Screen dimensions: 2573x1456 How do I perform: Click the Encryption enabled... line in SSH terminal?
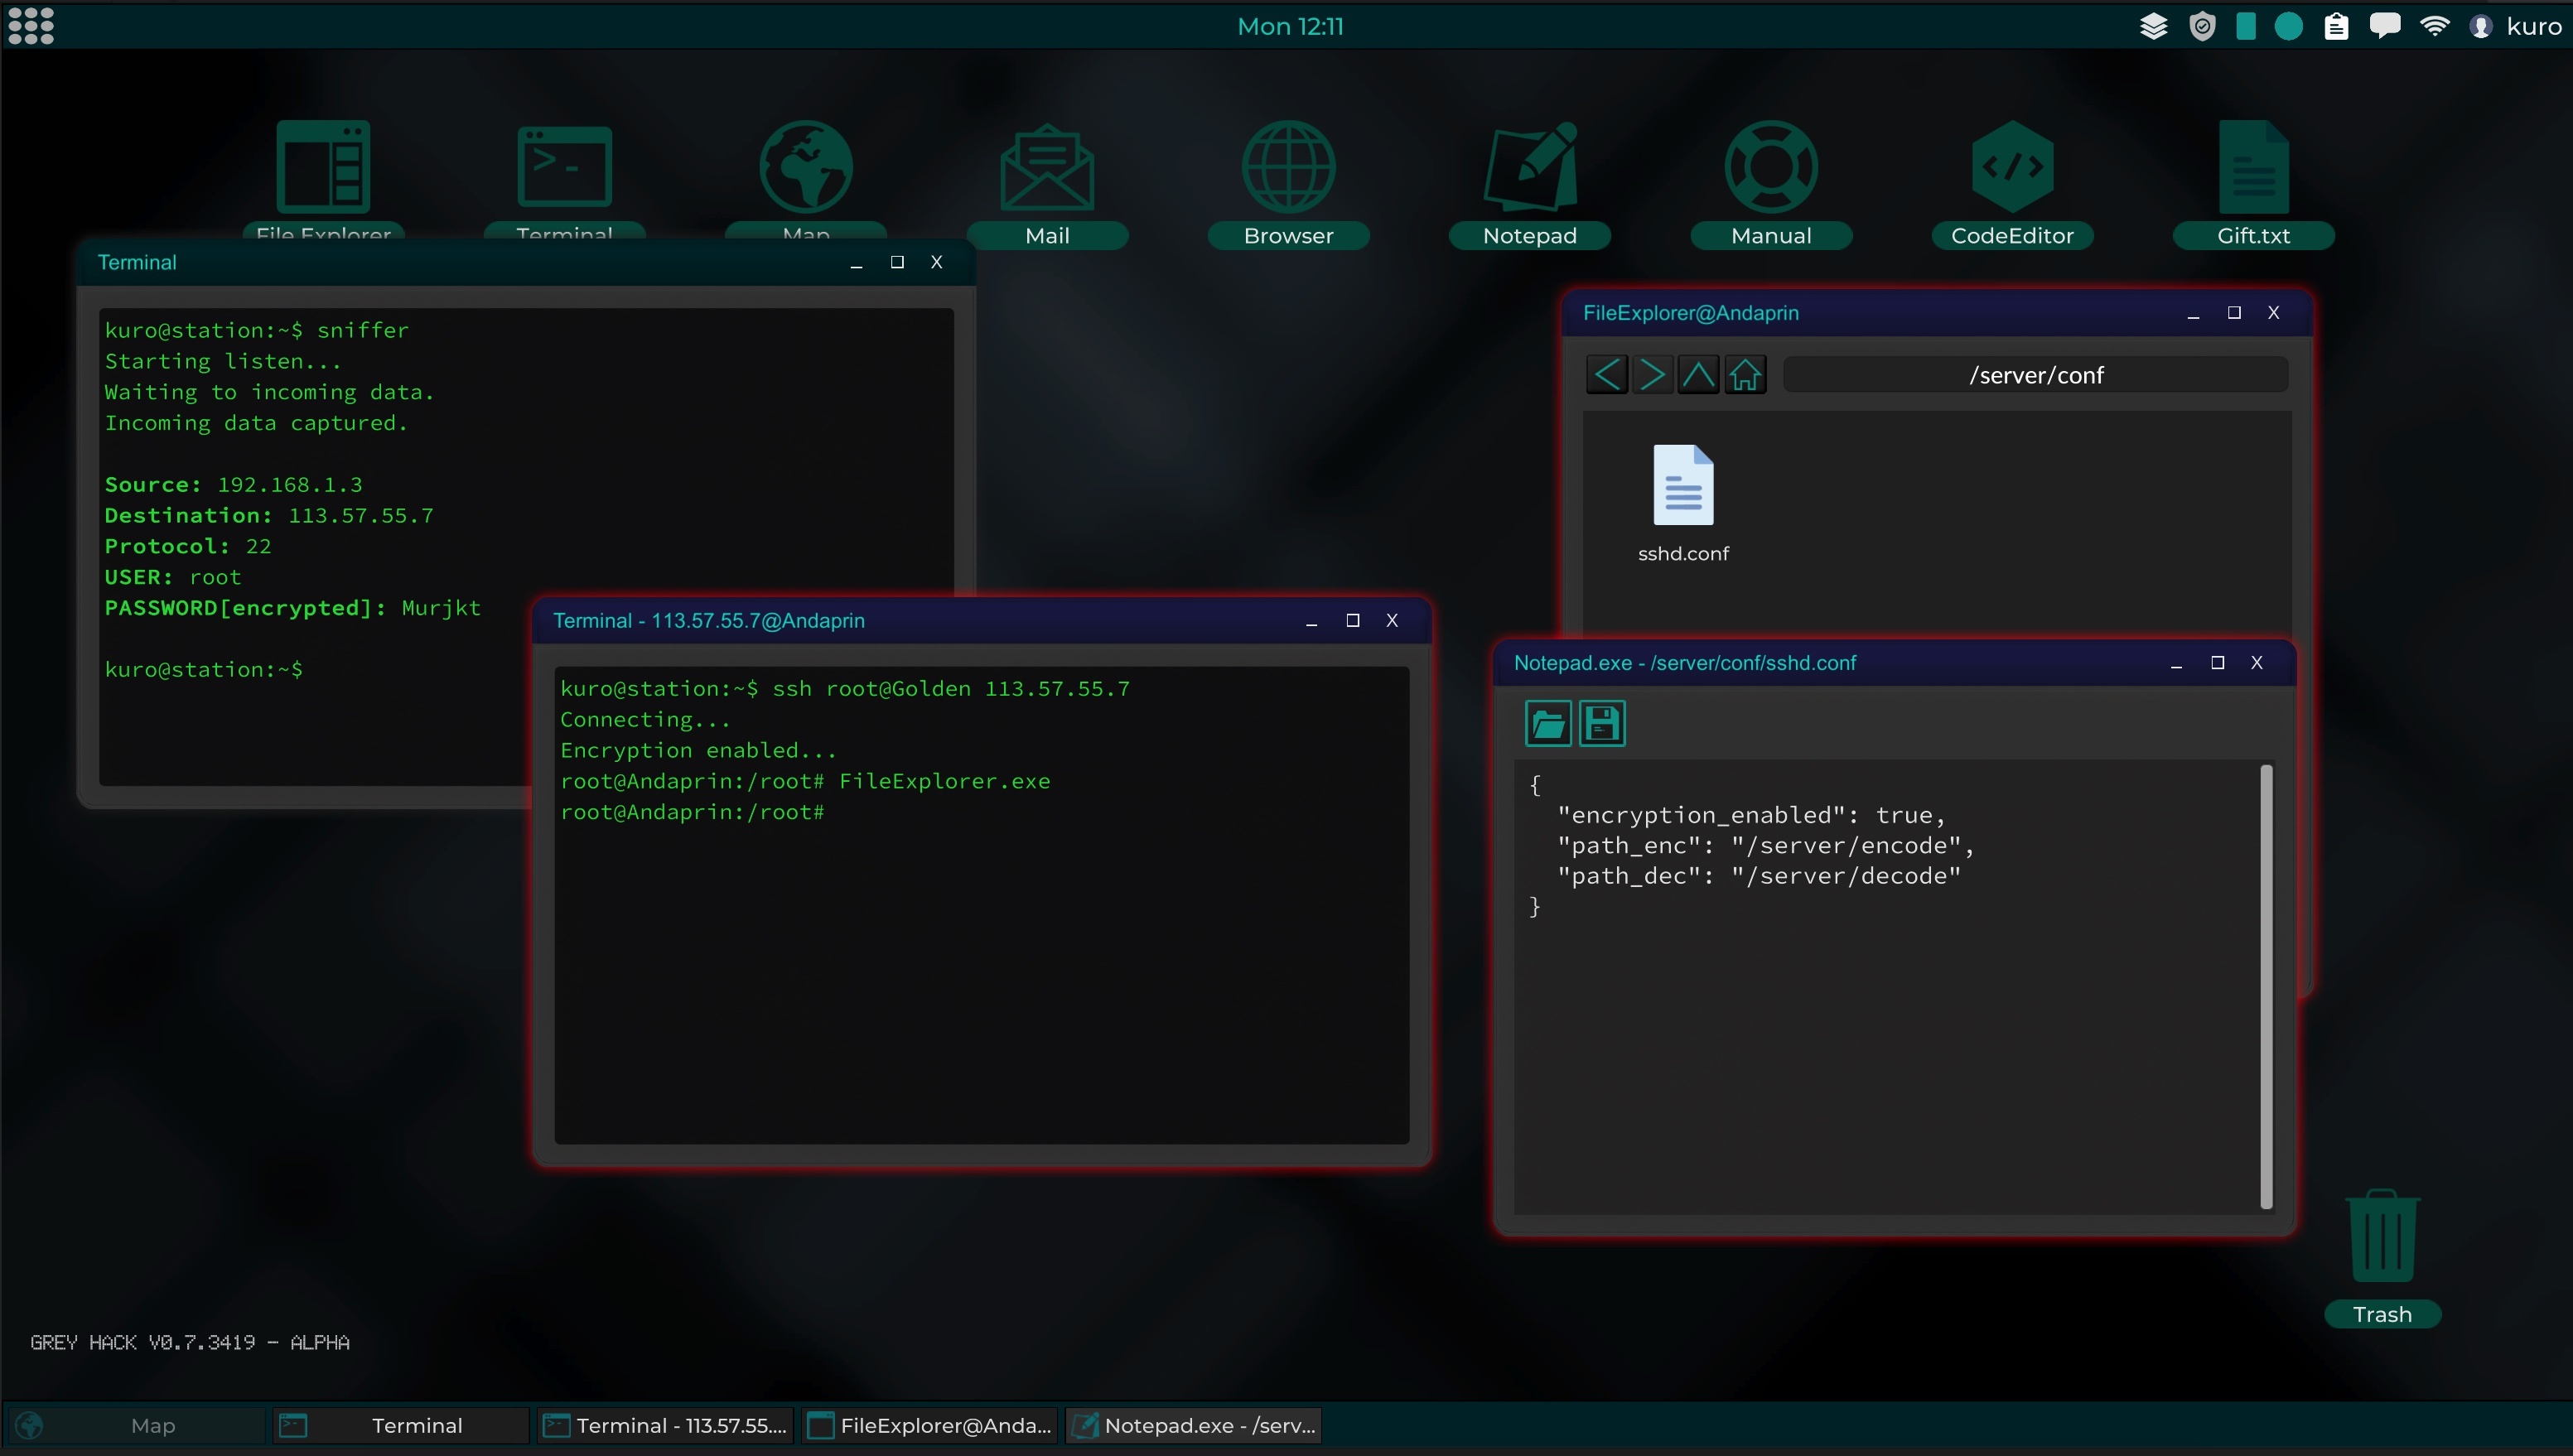pyautogui.click(x=698, y=750)
